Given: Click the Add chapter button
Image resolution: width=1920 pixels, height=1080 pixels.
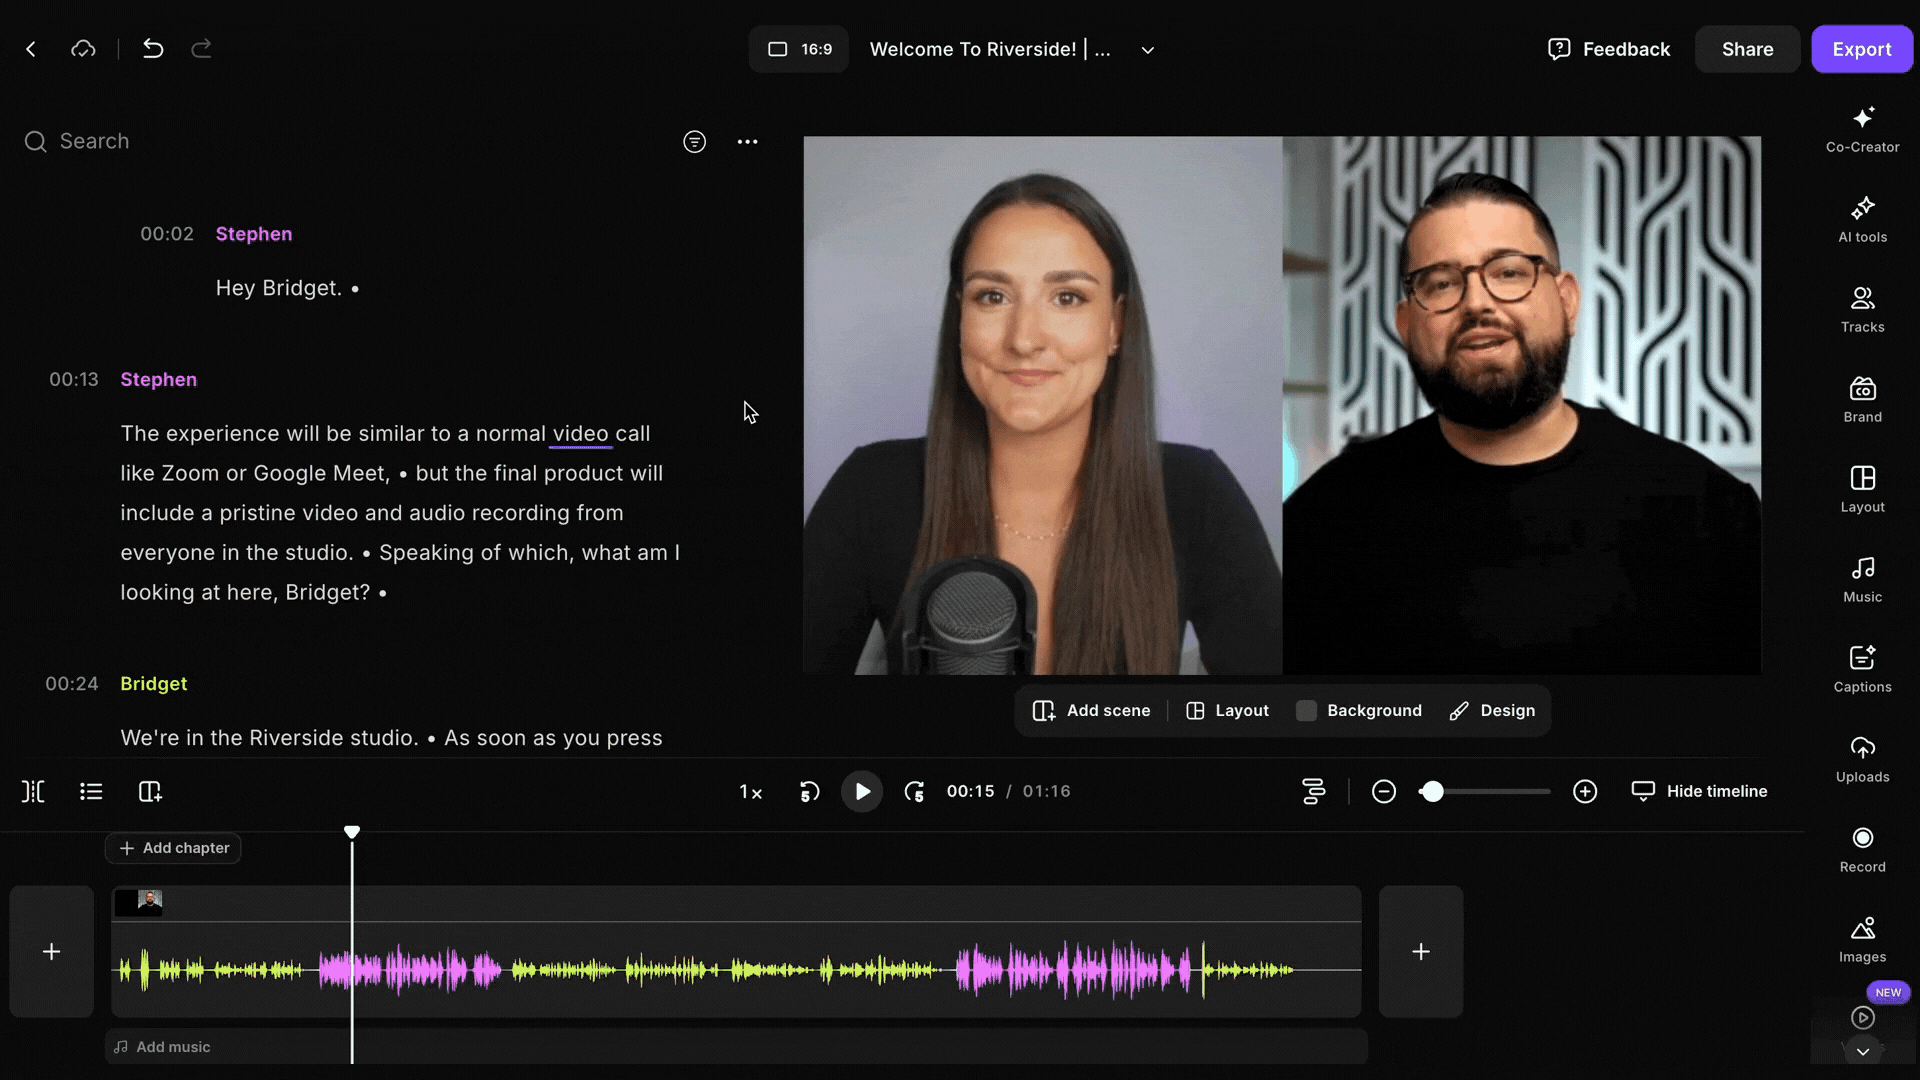Looking at the screenshot, I should (173, 848).
